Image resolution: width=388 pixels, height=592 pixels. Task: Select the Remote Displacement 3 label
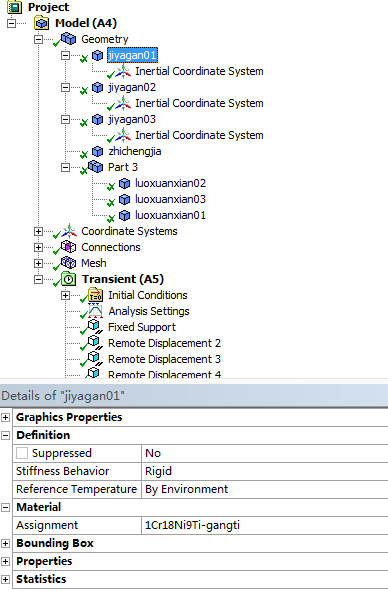164,359
